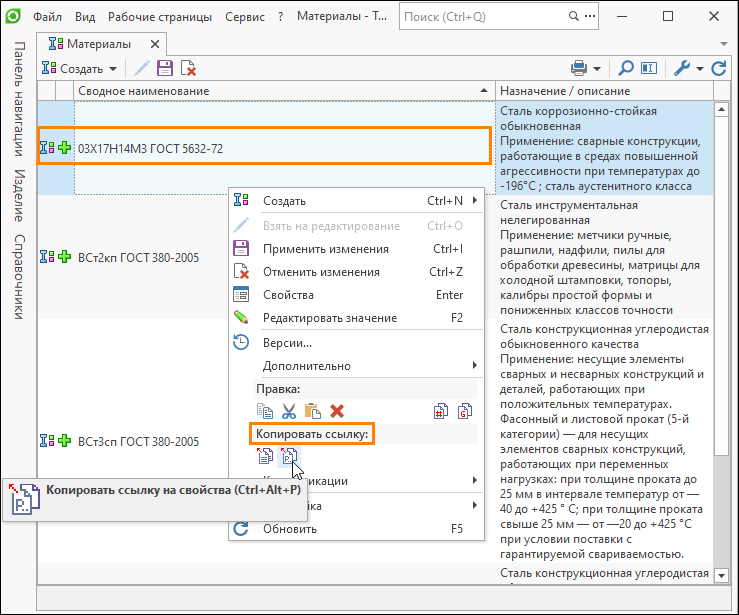The height and width of the screenshot is (615, 739).
Task: Click the copy-with-G icon under Правка
Action: click(465, 411)
